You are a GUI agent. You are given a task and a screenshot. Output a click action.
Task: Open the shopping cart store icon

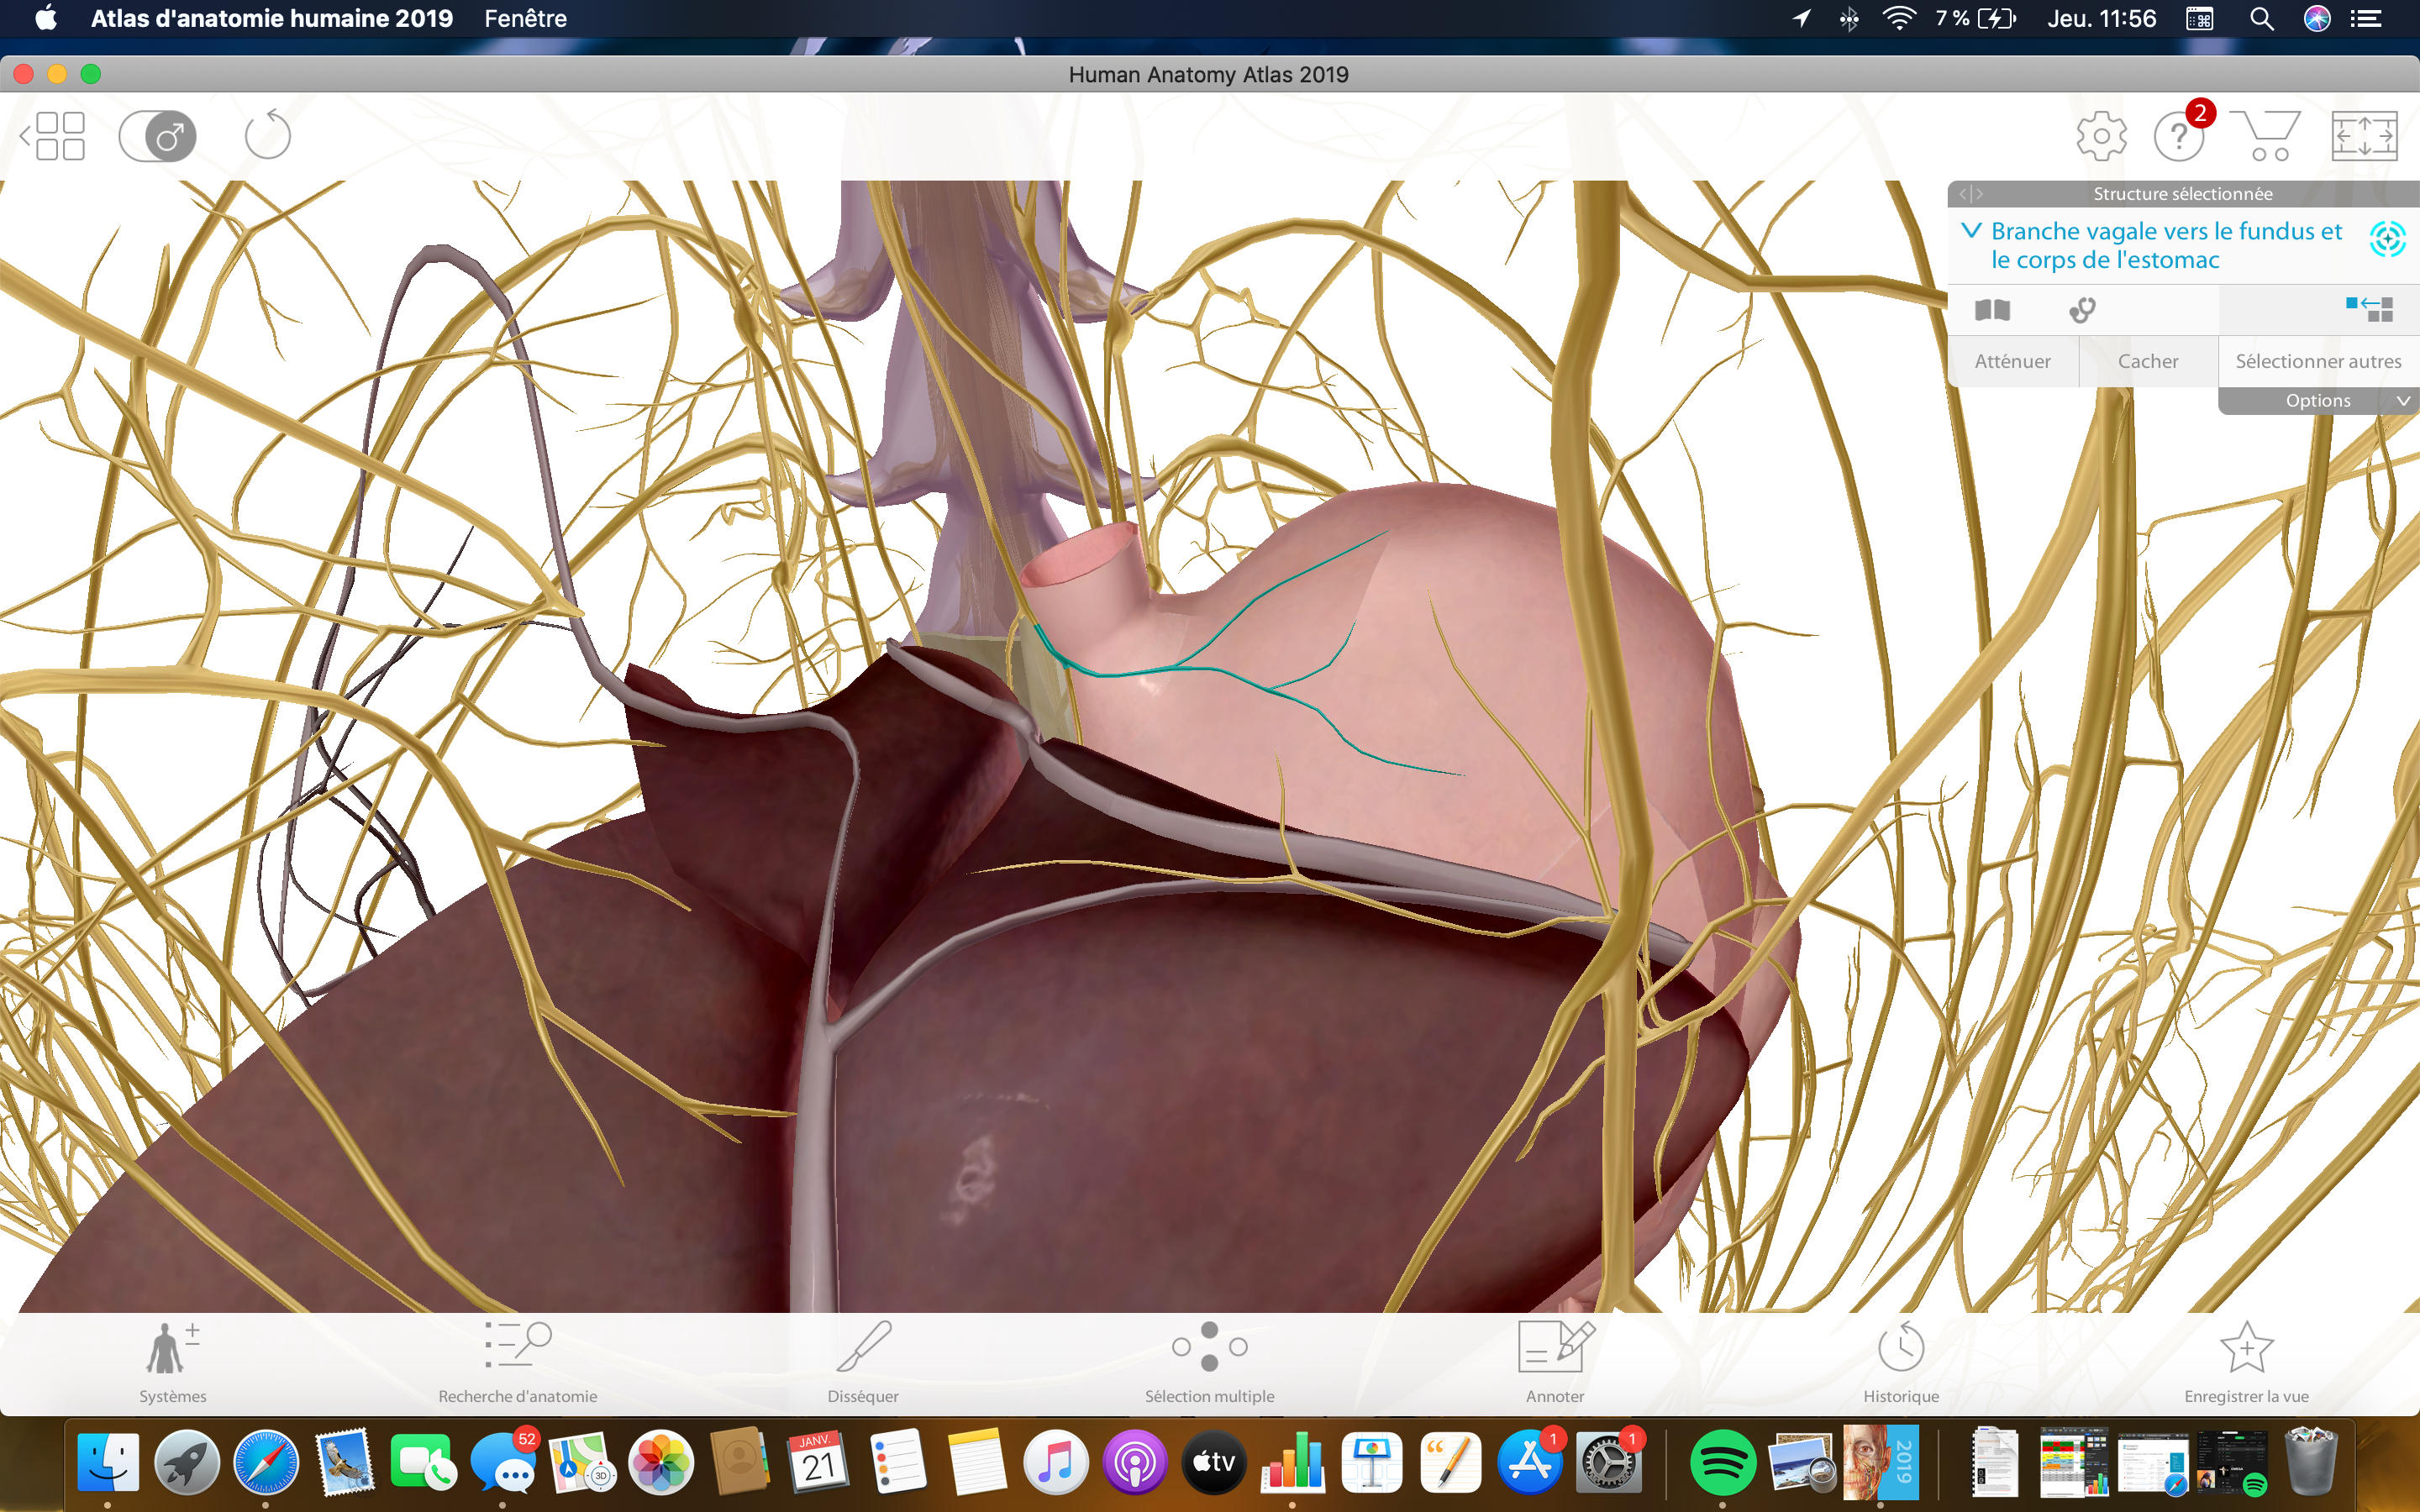2266,136
